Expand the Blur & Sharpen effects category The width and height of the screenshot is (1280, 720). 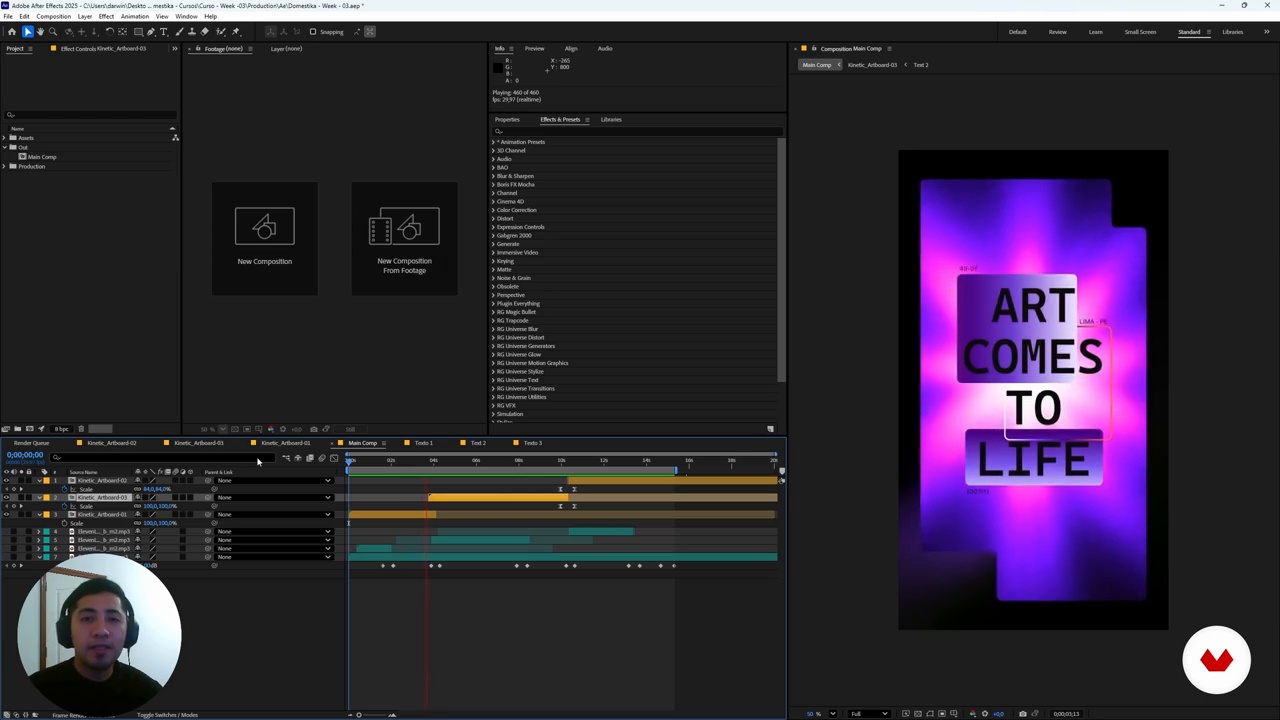click(493, 176)
